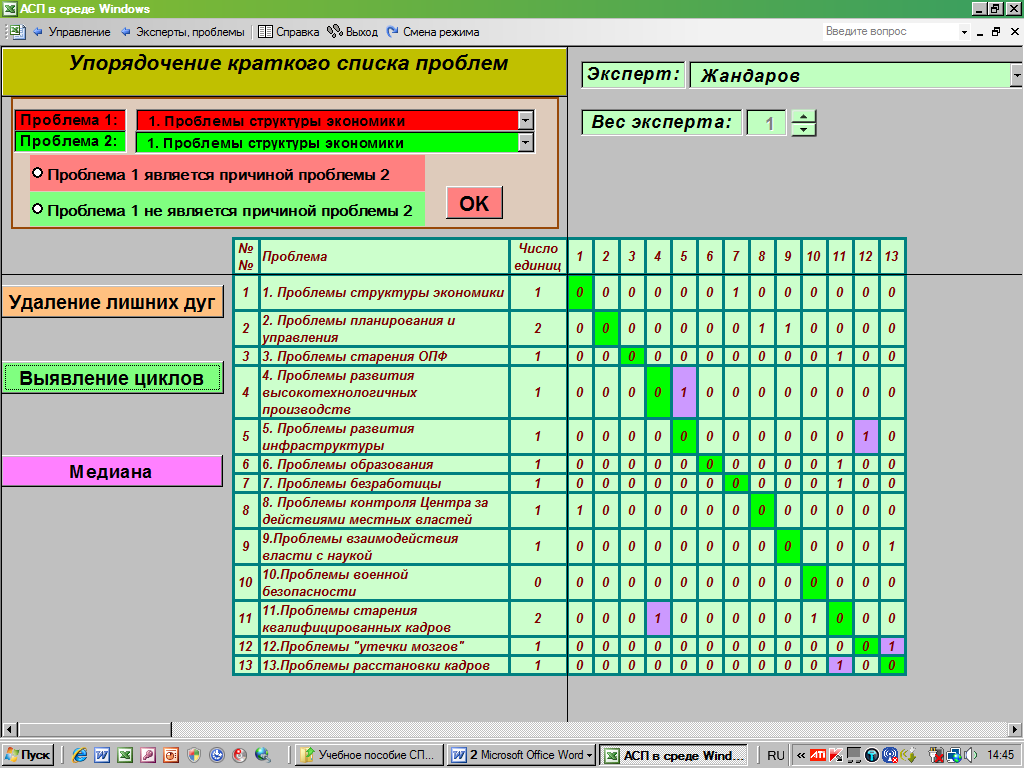Viewport: 1024px width, 768px height.
Task: Click row '7. Проблемы безработицы'
Action: [x=383, y=483]
